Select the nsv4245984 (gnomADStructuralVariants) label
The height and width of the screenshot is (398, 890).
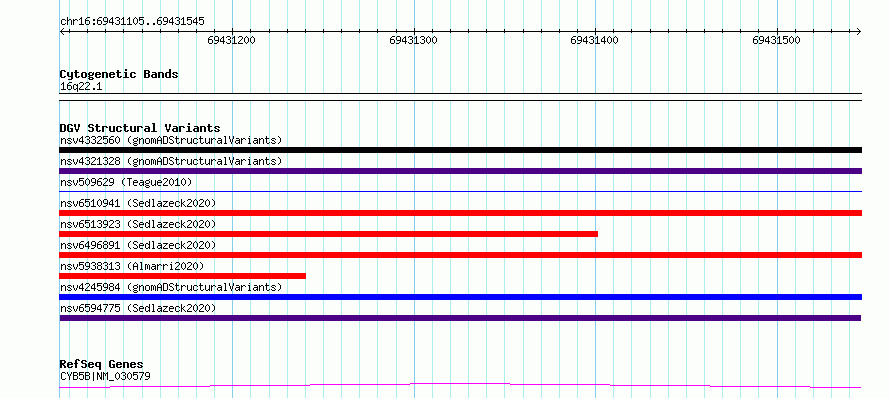(x=171, y=287)
